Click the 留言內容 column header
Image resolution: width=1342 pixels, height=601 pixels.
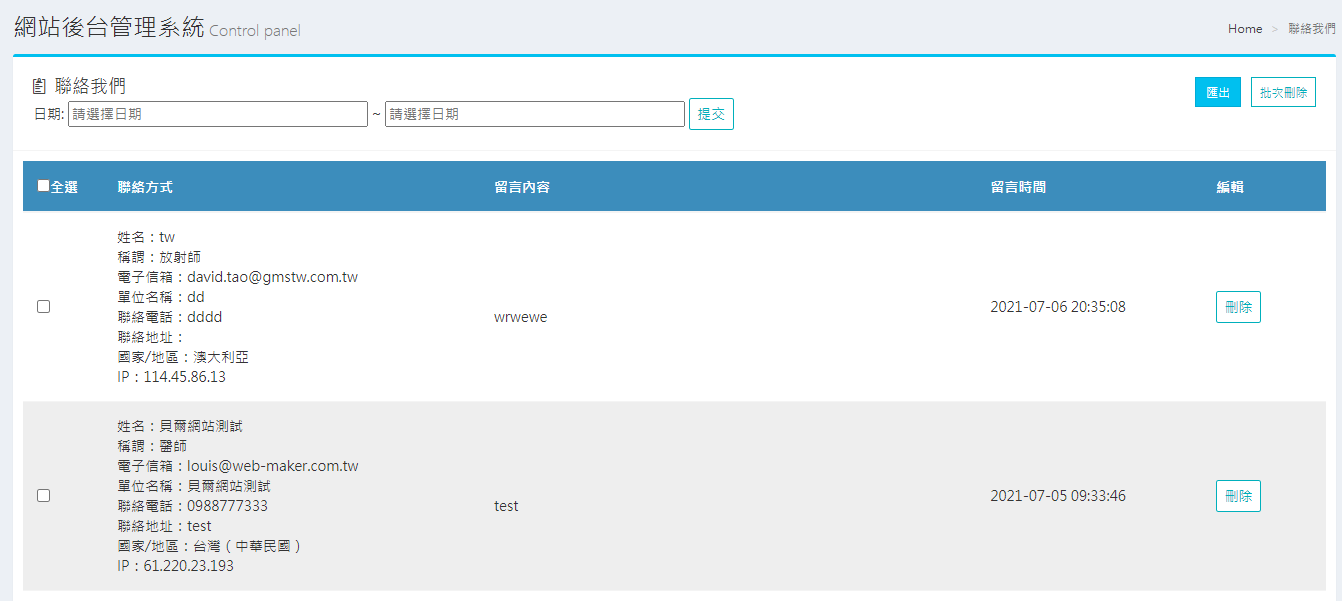coord(522,187)
